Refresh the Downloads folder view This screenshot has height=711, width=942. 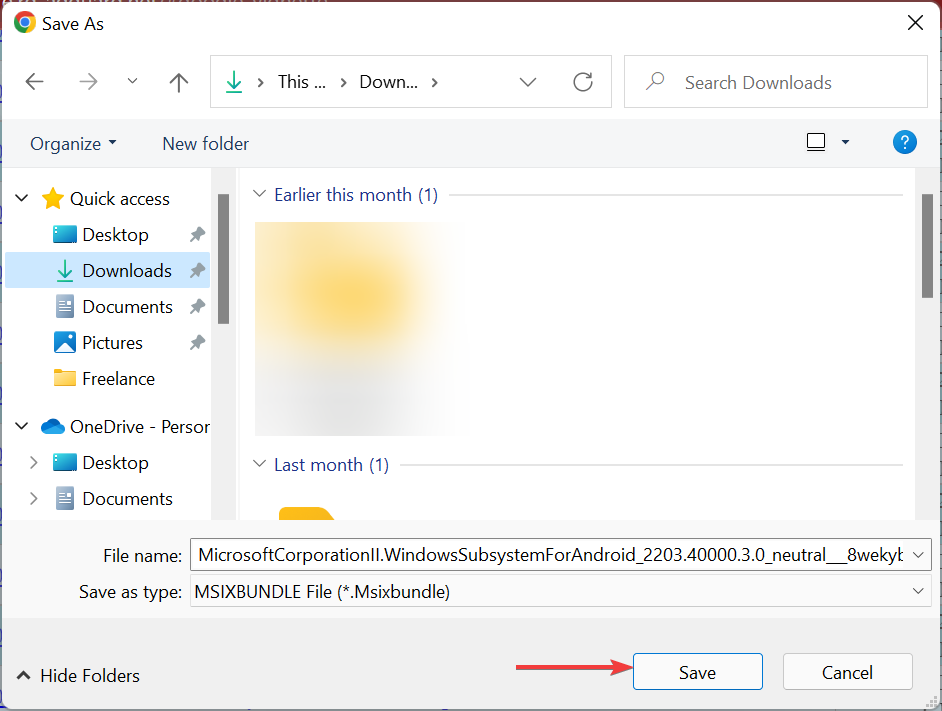click(583, 82)
